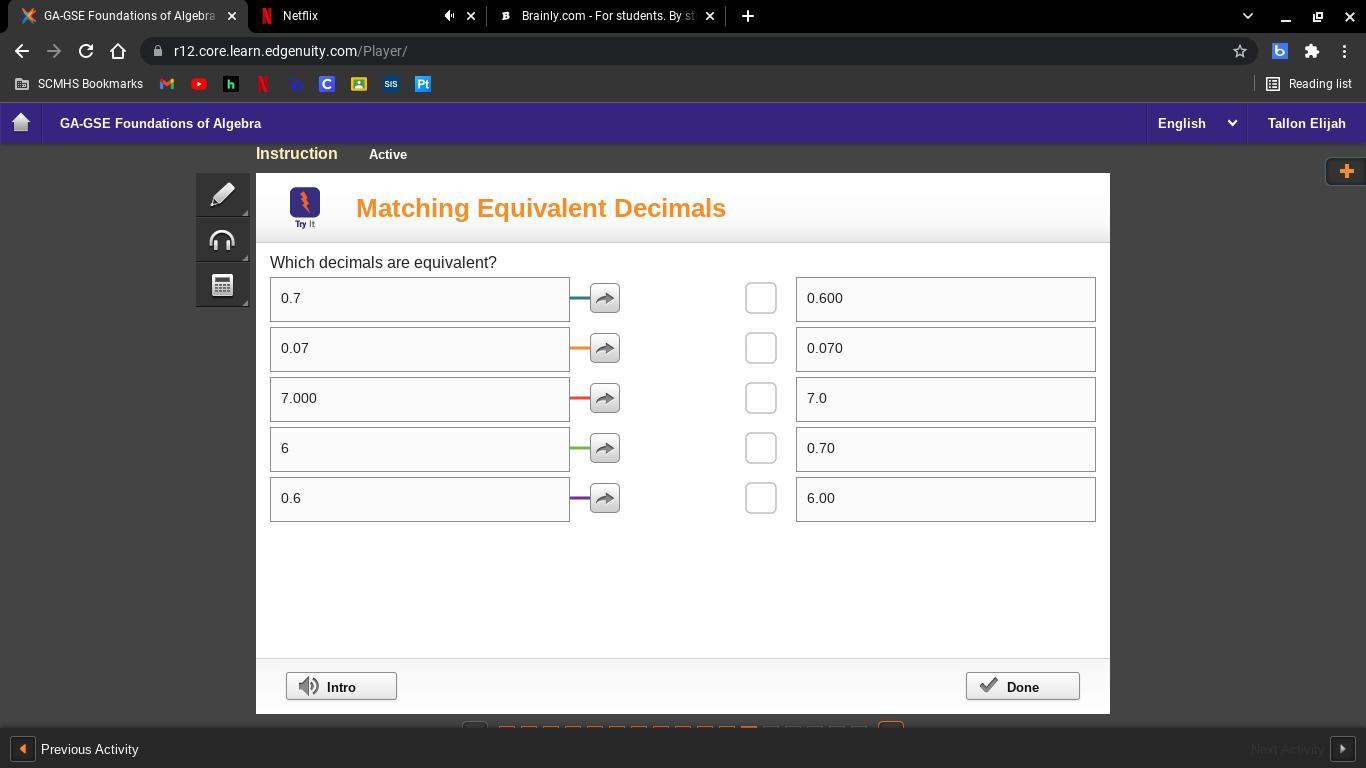Click the arrow button next to 7.000
The image size is (1366, 768).
(x=605, y=398)
